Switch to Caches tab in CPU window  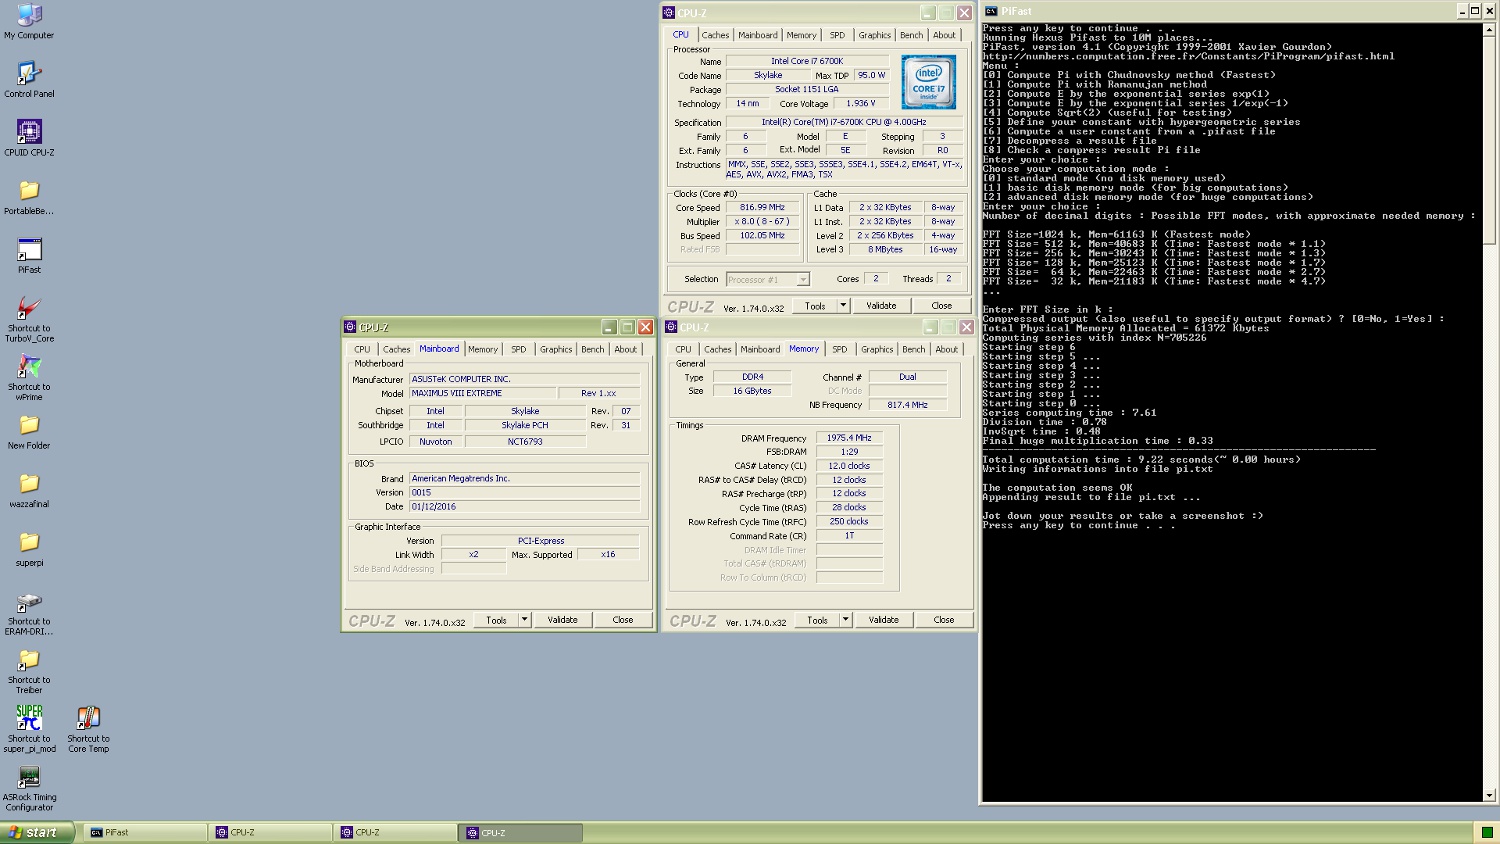click(715, 35)
